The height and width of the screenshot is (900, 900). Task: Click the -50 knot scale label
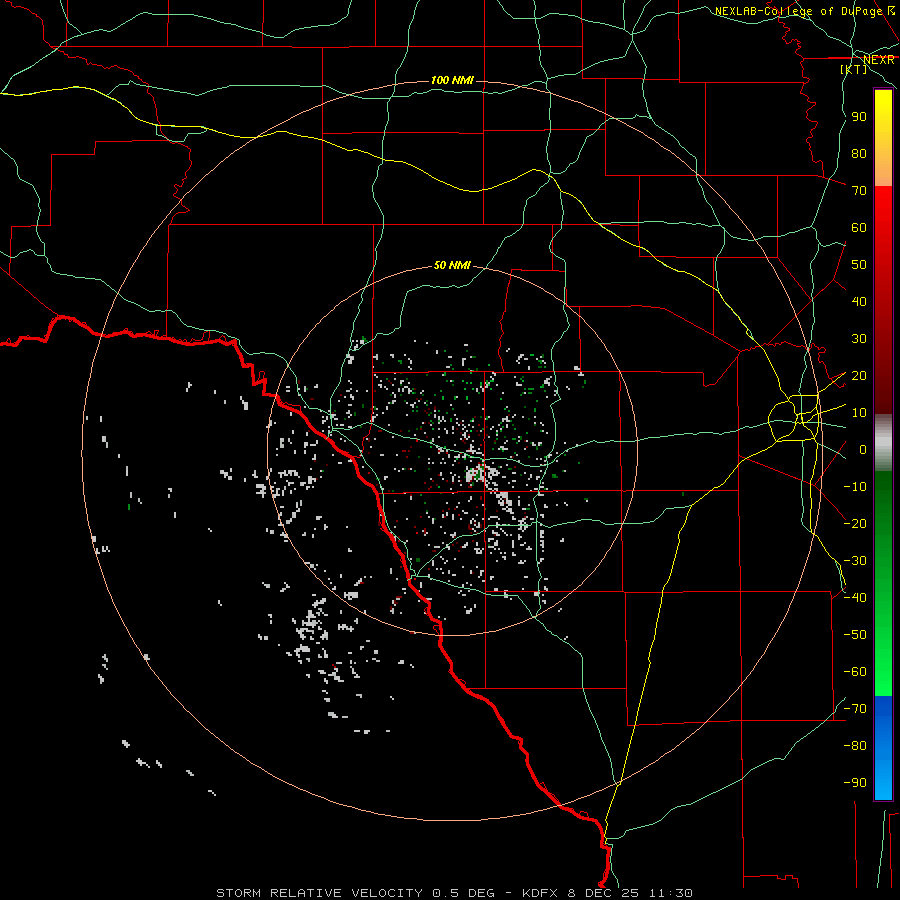point(855,635)
